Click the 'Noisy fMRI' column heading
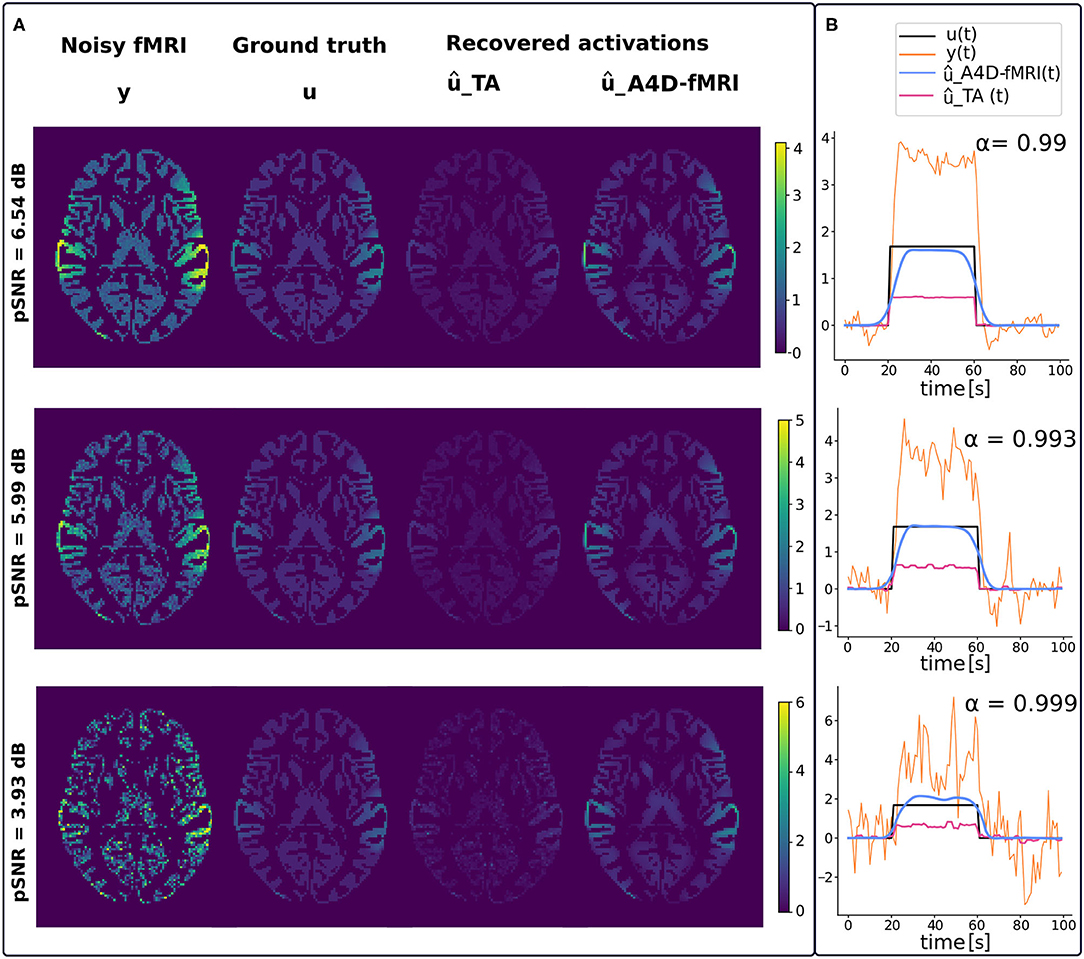This screenshot has height=959, width=1084. (124, 46)
